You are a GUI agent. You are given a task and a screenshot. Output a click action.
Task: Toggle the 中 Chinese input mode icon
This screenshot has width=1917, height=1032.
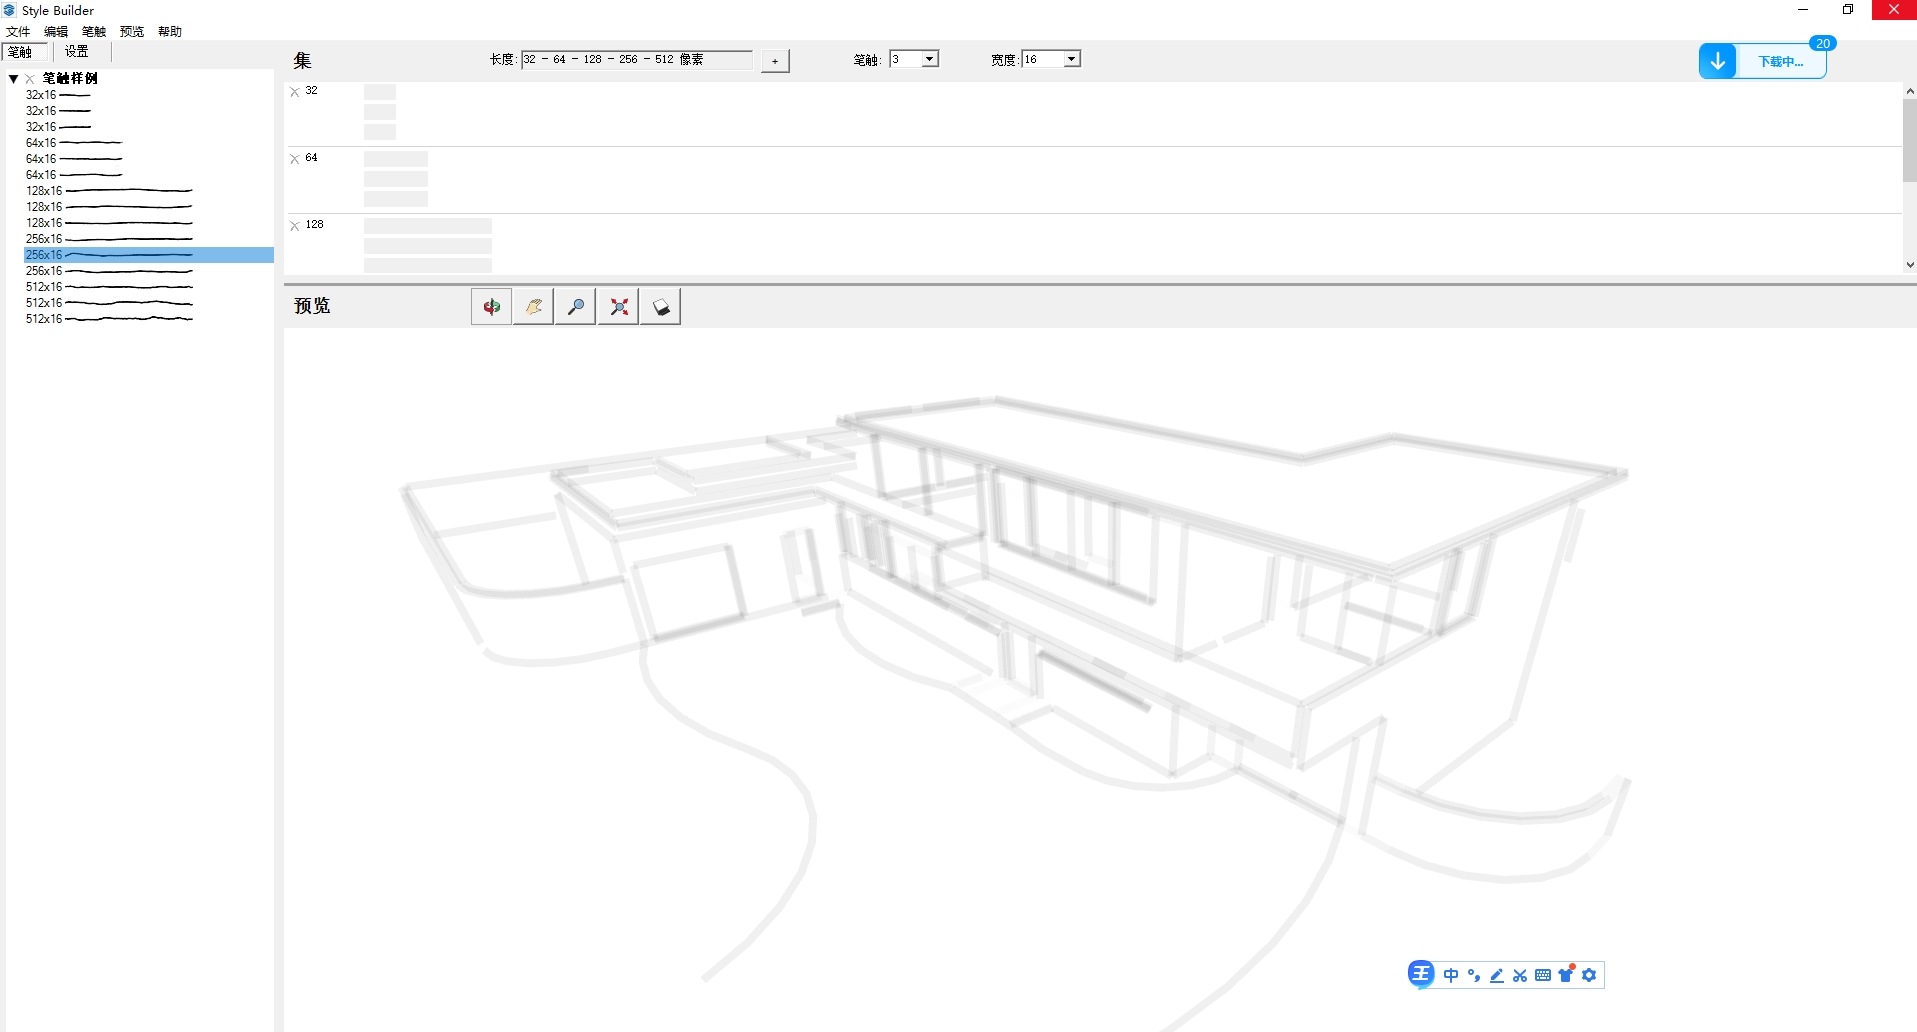click(x=1451, y=975)
